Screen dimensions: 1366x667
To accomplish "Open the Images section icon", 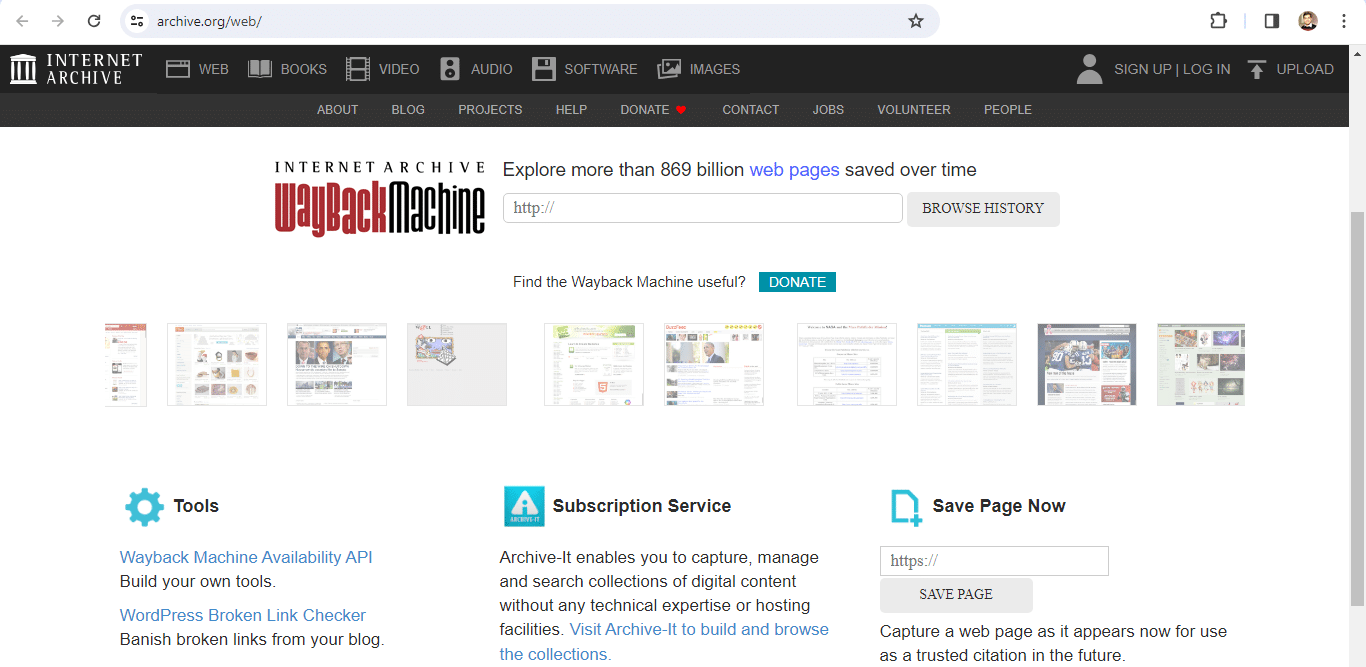I will click(x=669, y=69).
